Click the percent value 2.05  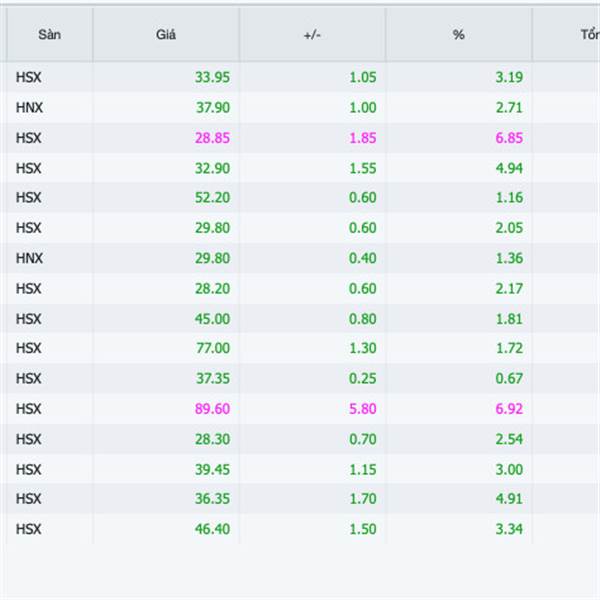pos(509,228)
